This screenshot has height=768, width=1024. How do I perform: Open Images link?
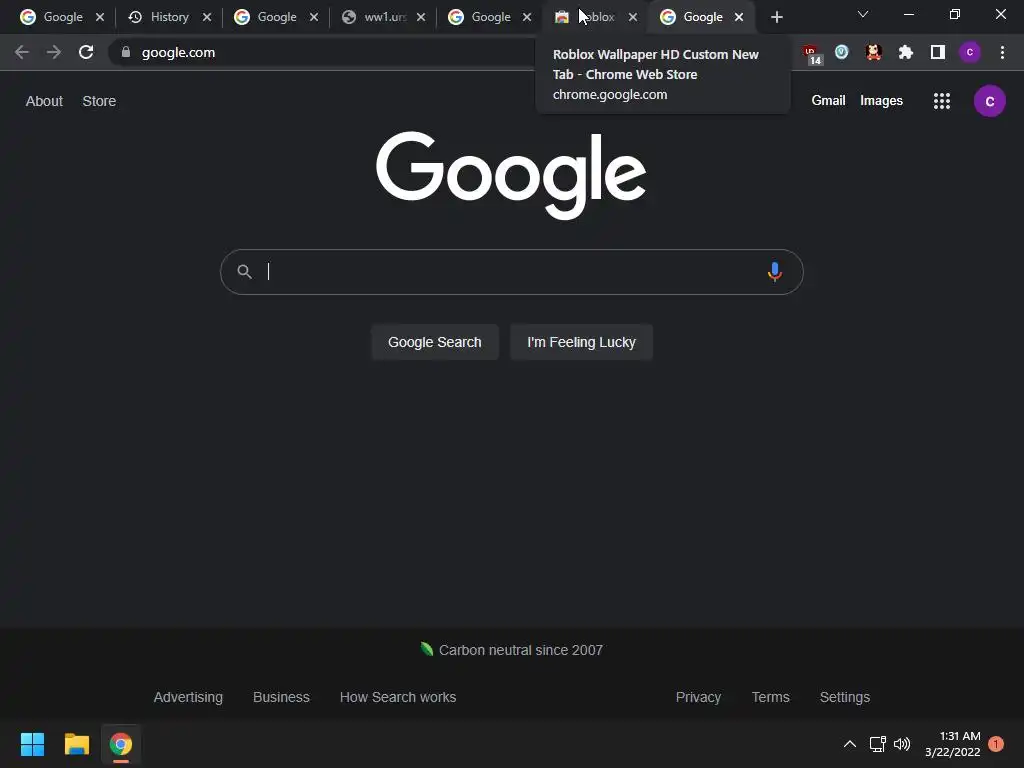tap(881, 101)
